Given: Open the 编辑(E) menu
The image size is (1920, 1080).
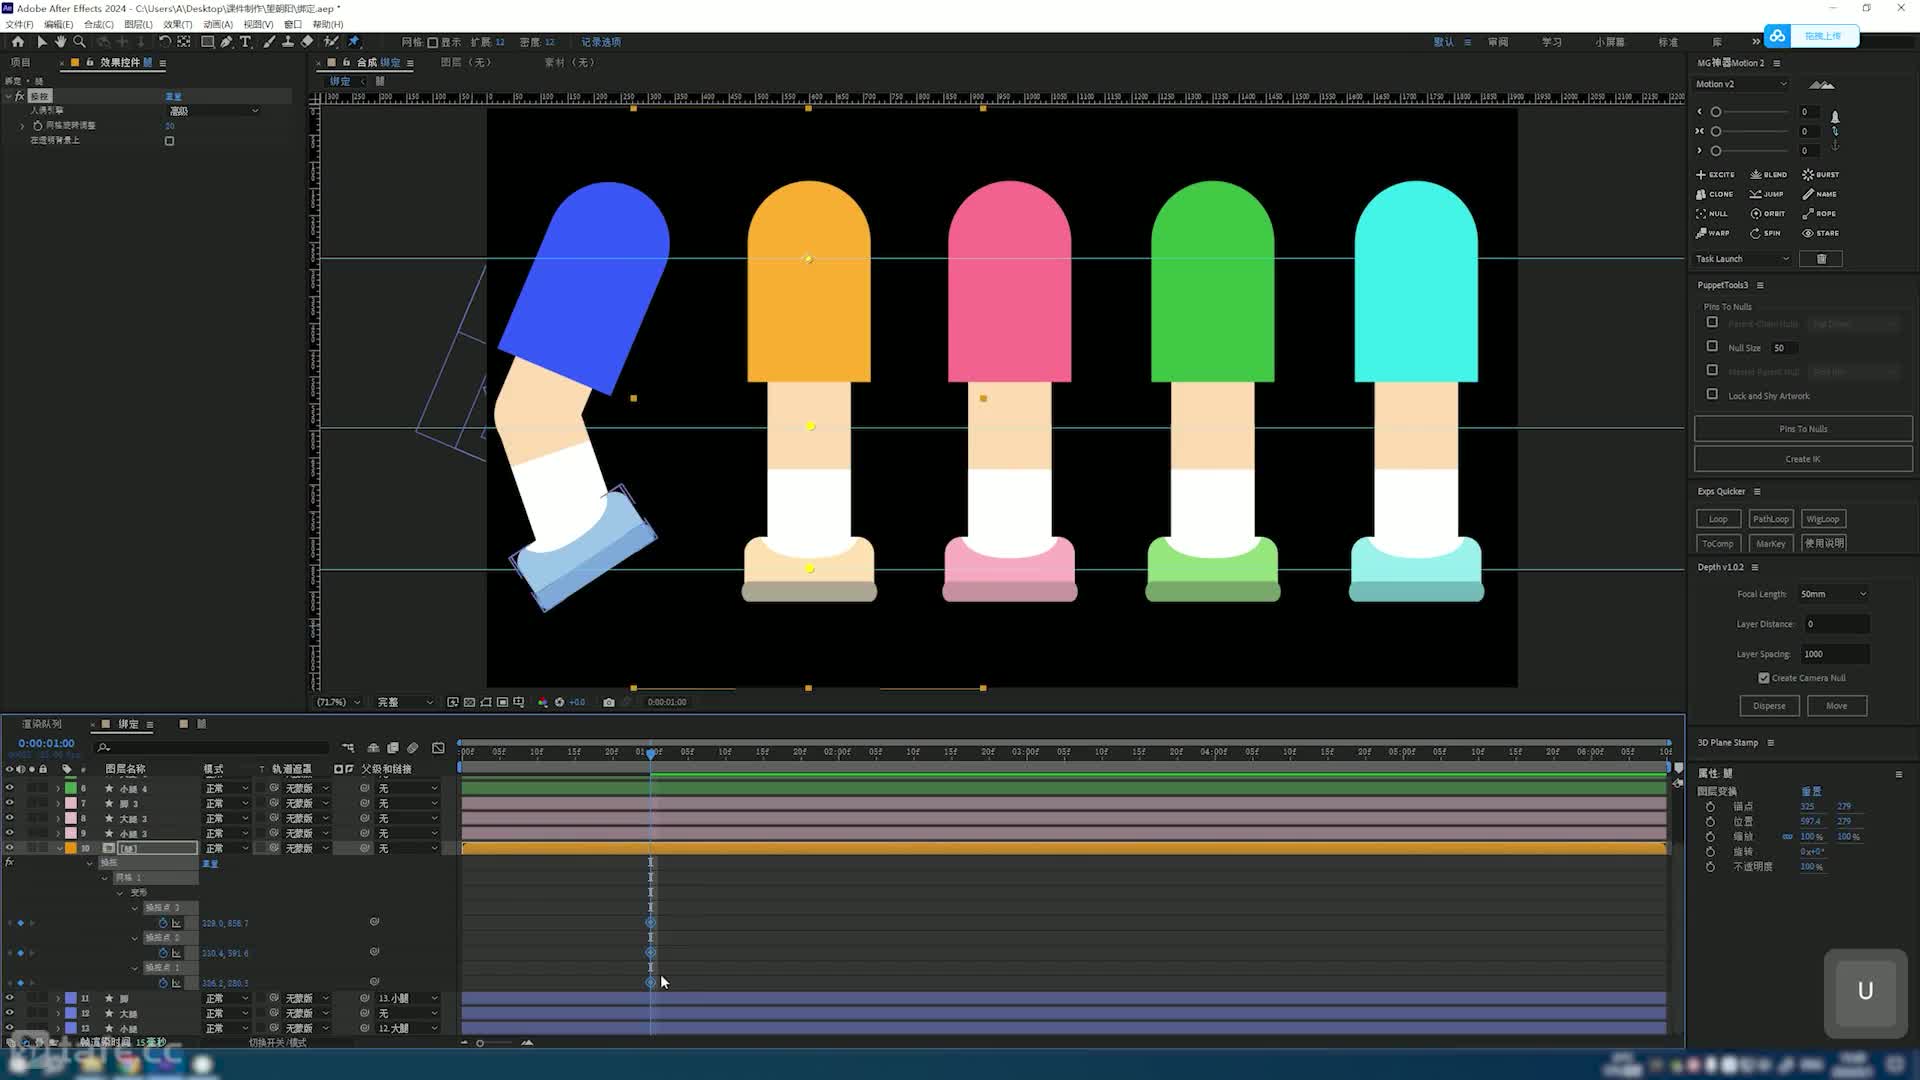Looking at the screenshot, I should [58, 24].
